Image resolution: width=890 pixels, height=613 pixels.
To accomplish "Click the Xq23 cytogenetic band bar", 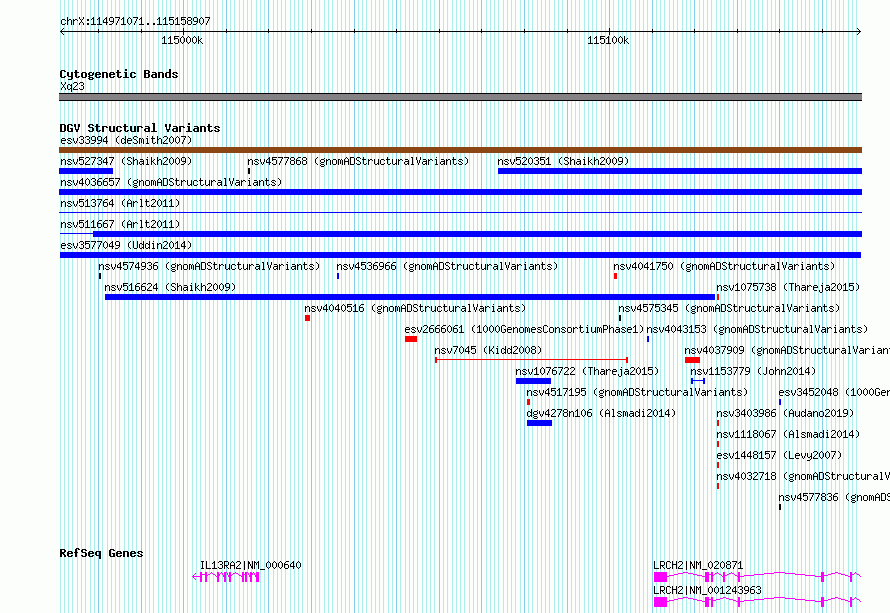I will point(460,97).
